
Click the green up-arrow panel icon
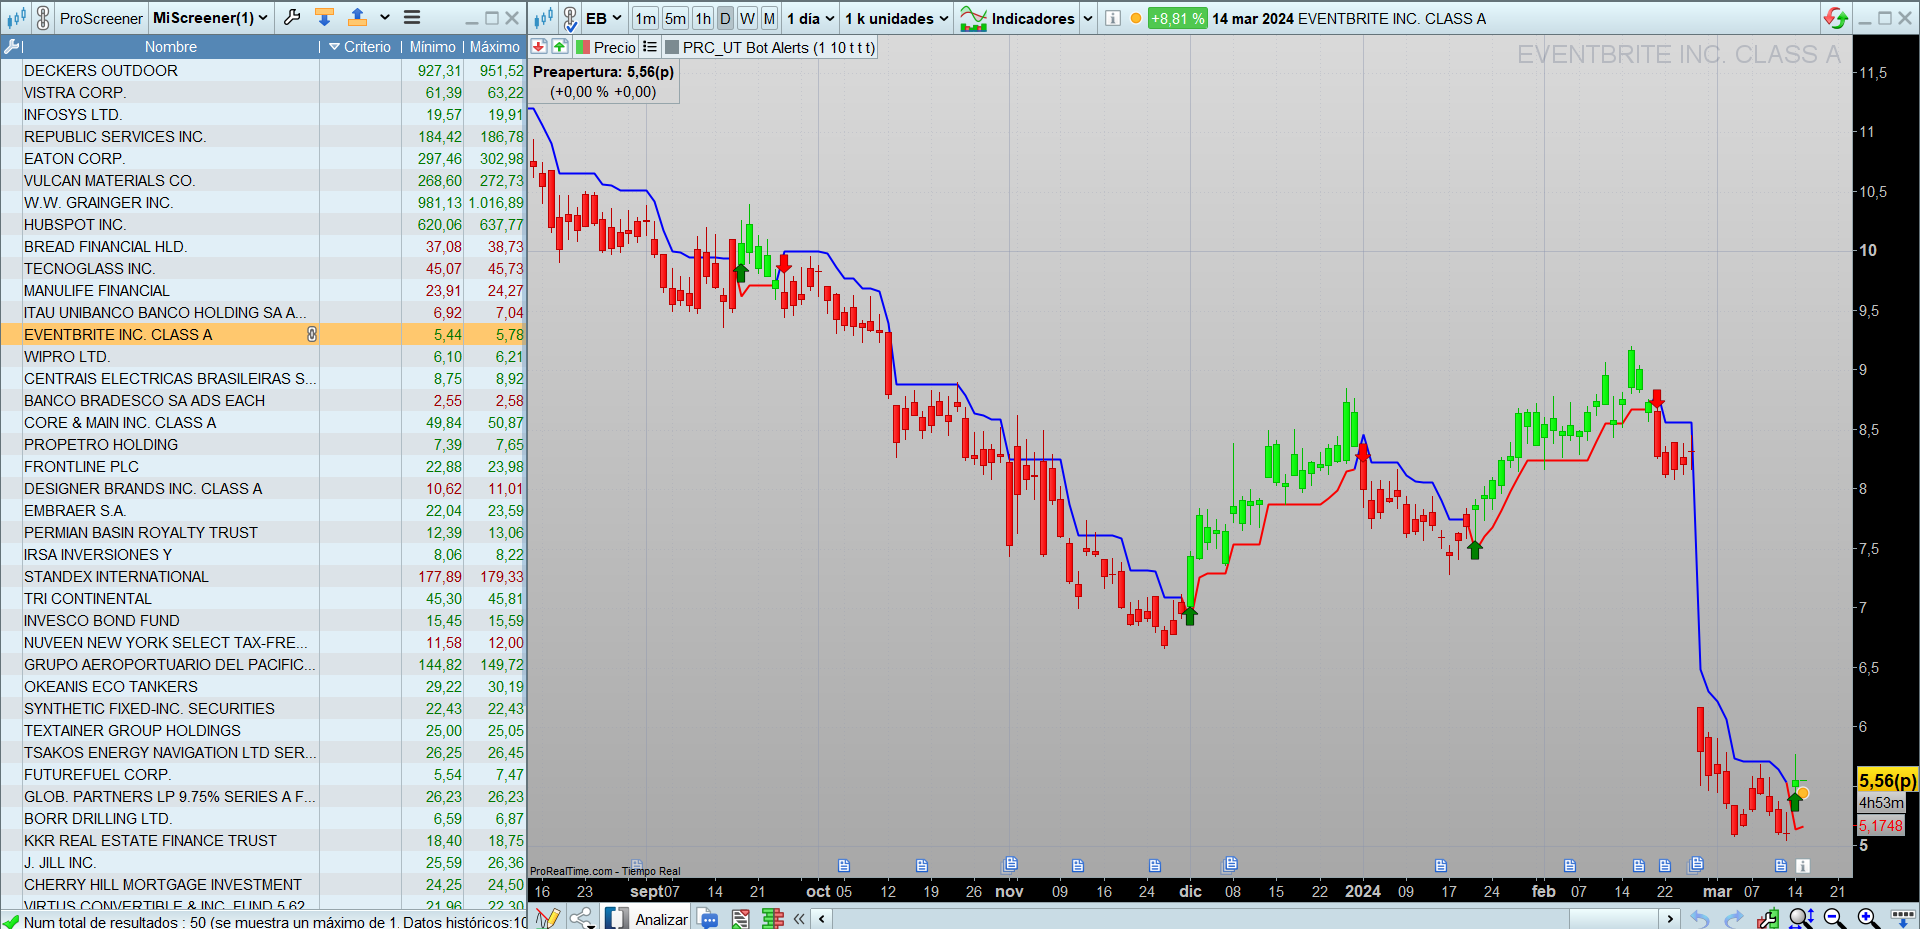tap(560, 47)
